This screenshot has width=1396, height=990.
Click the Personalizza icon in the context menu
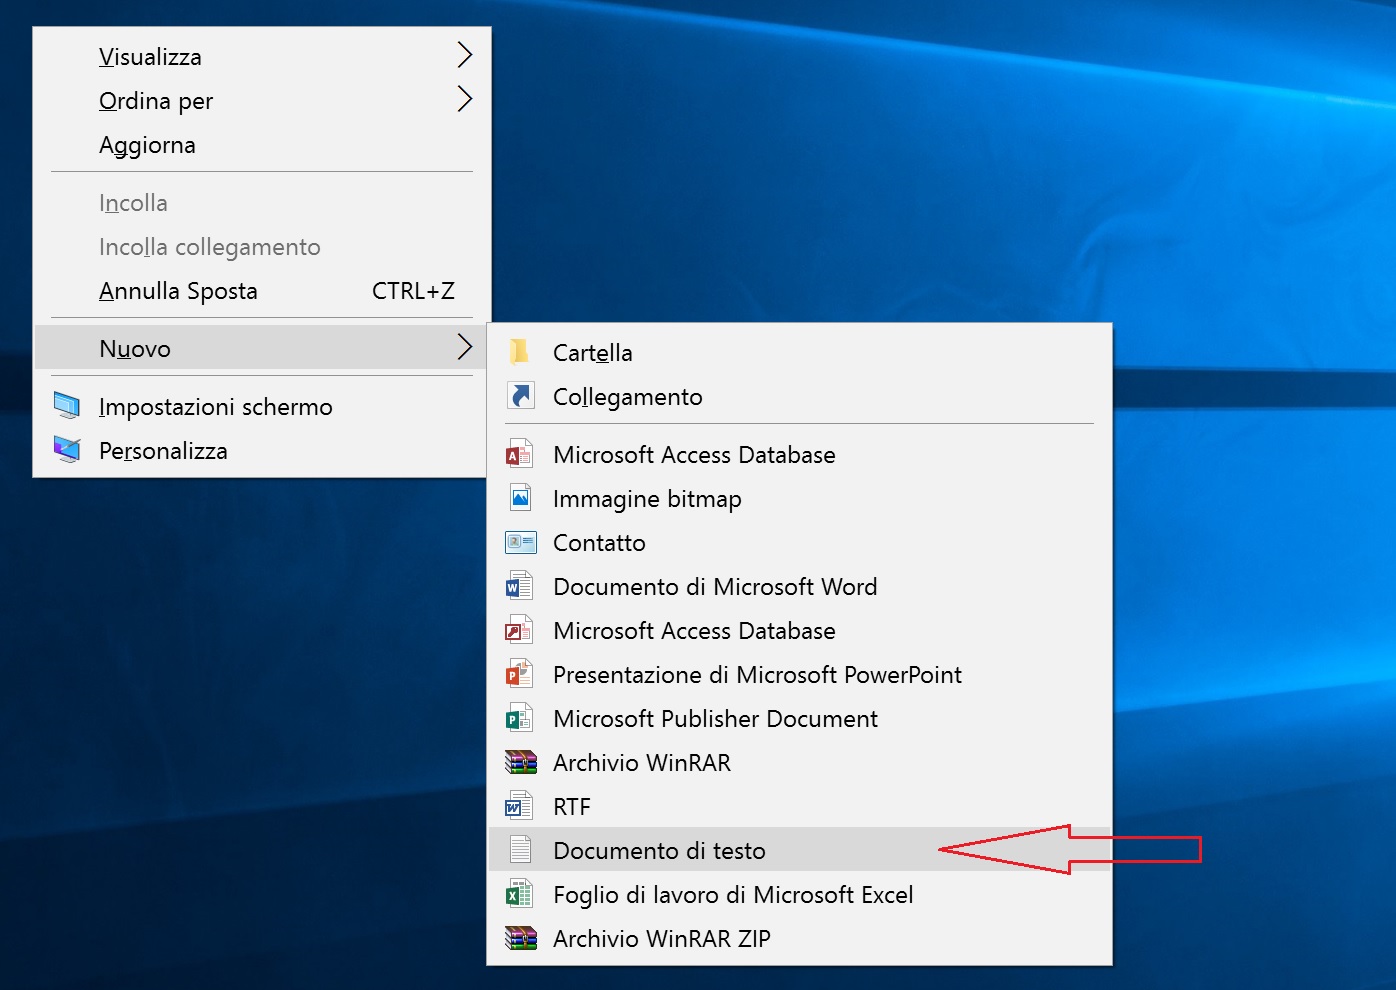pyautogui.click(x=67, y=450)
